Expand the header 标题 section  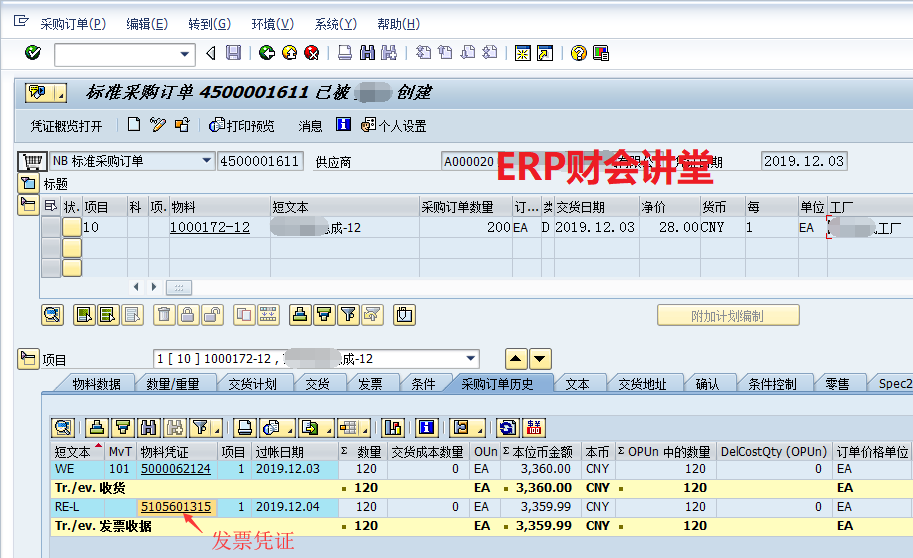click(x=28, y=184)
